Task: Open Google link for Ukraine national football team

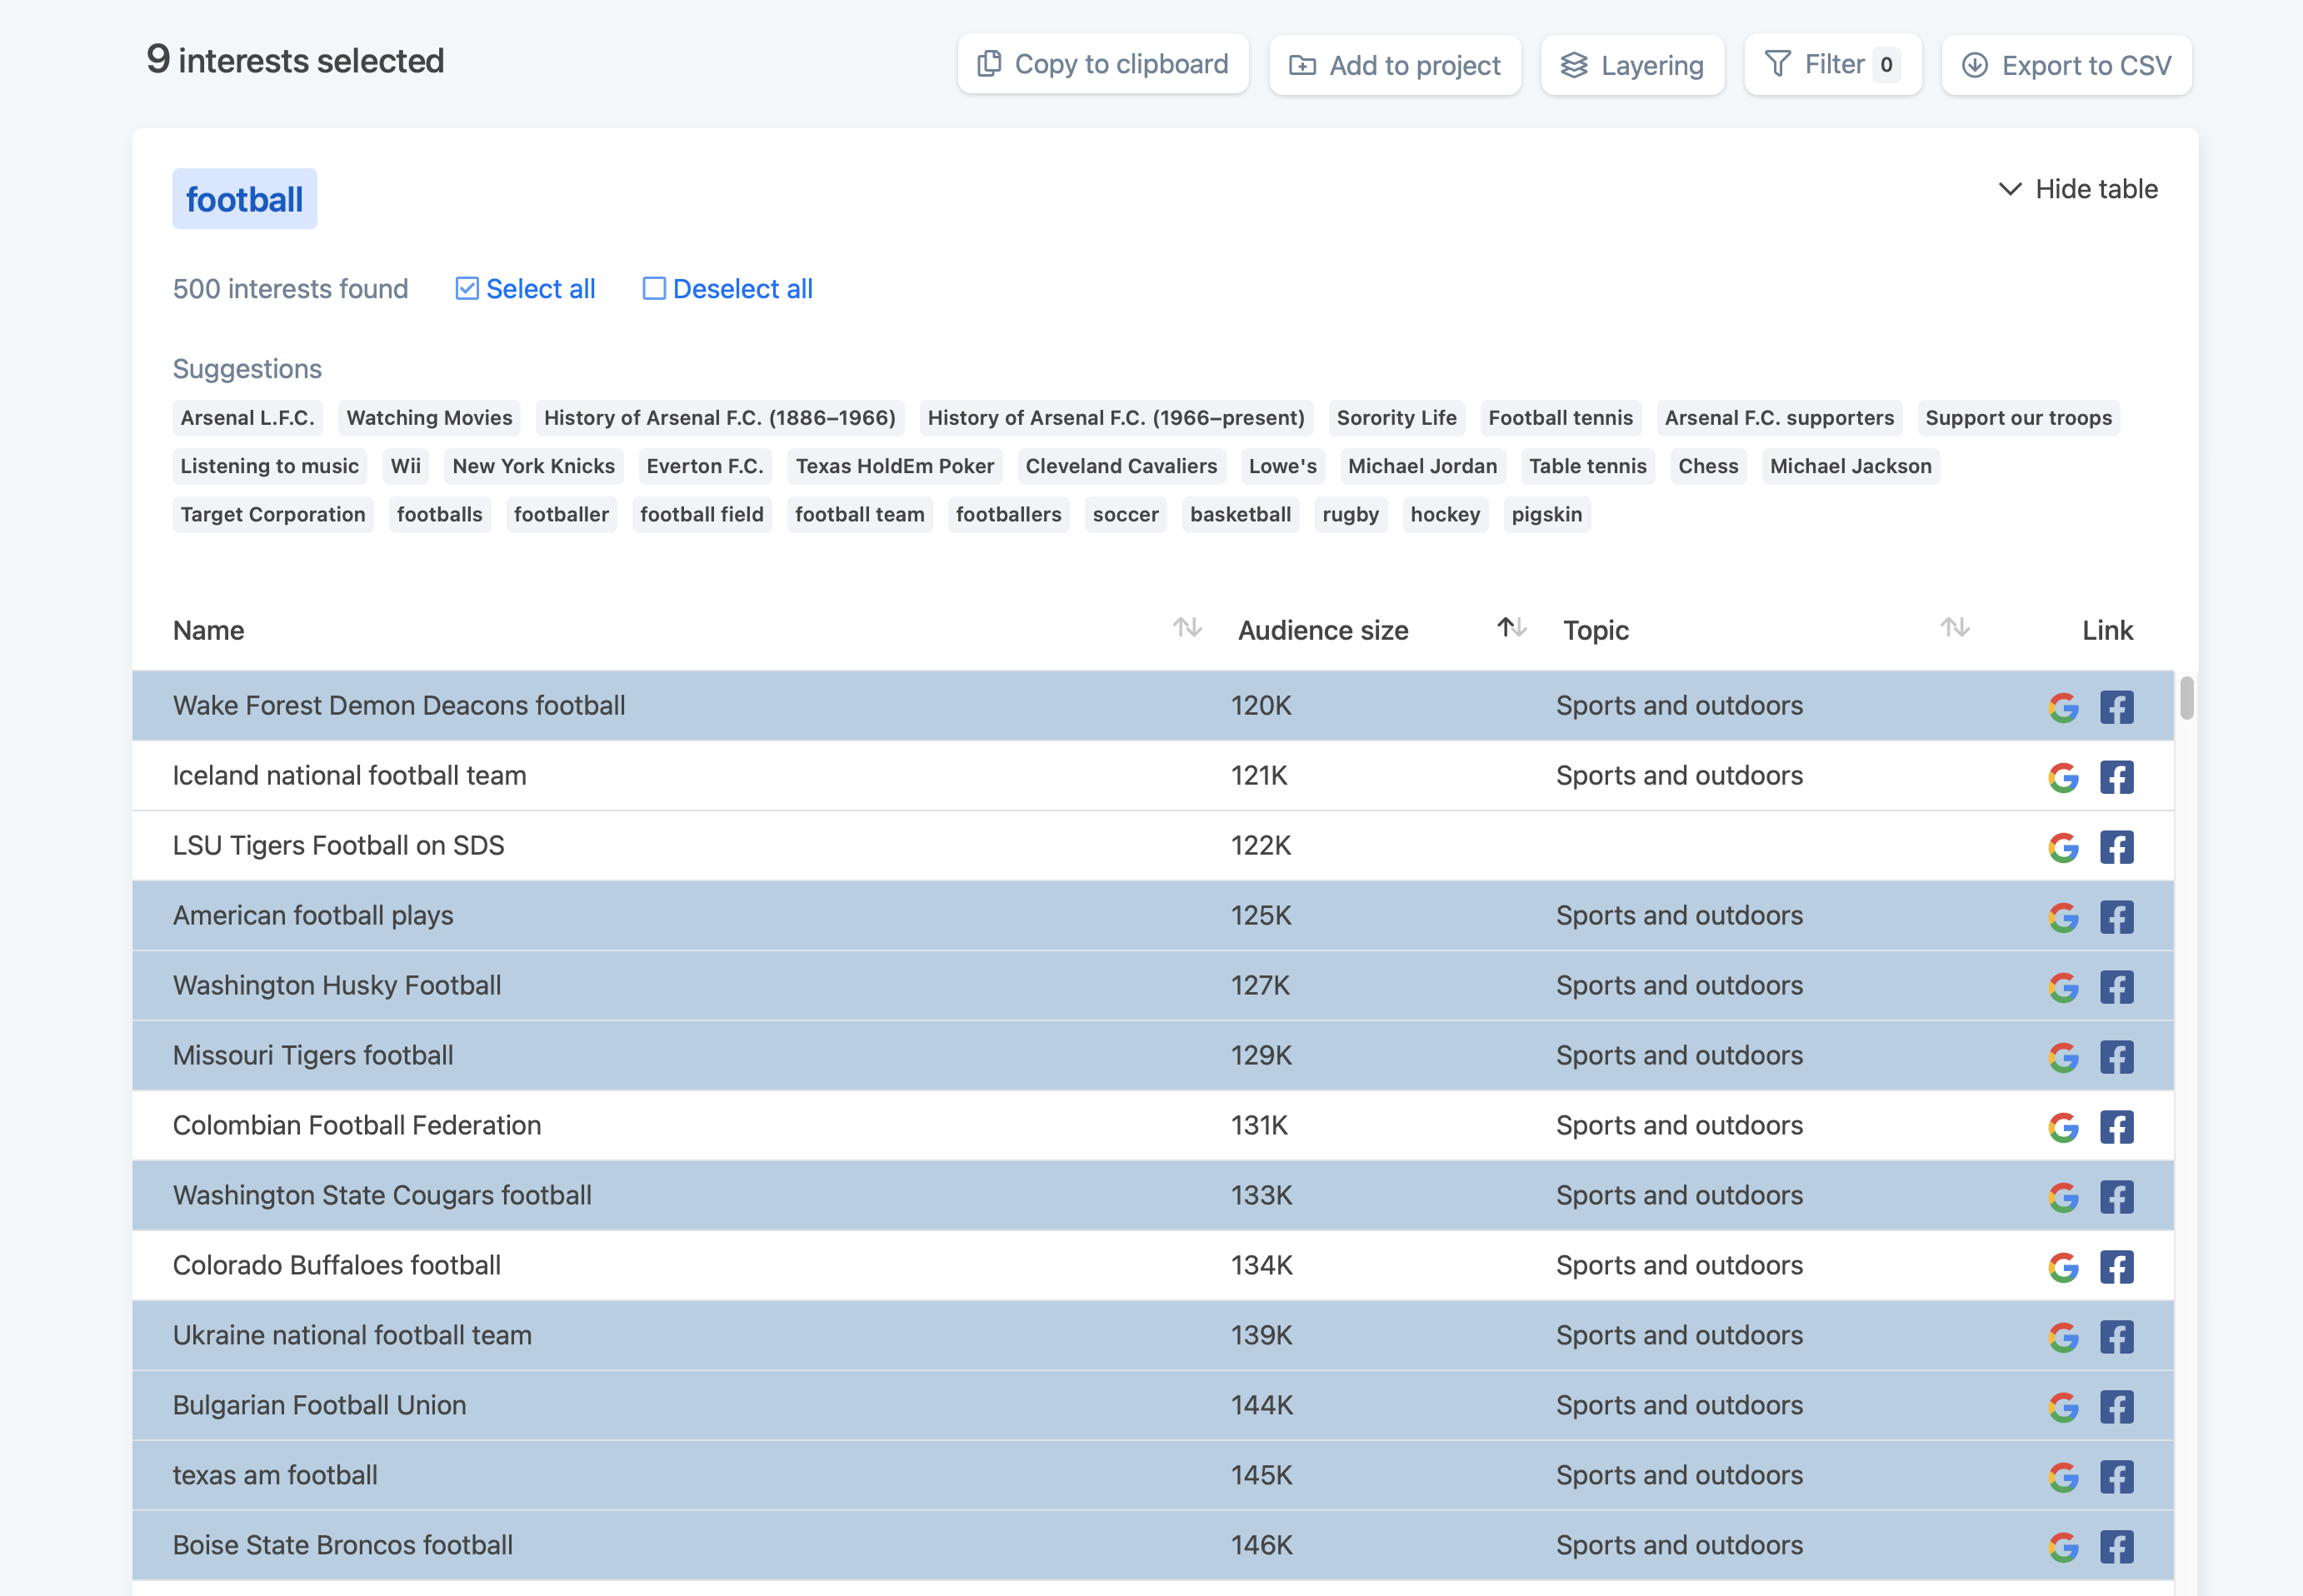Action: pos(2062,1337)
